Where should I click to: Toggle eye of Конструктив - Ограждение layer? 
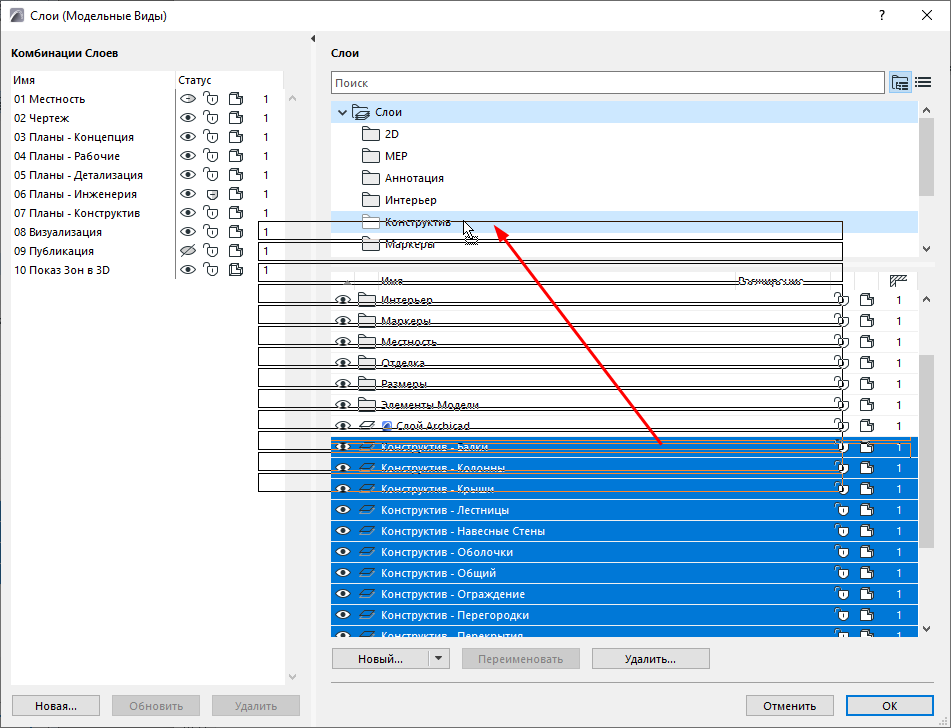tap(343, 594)
